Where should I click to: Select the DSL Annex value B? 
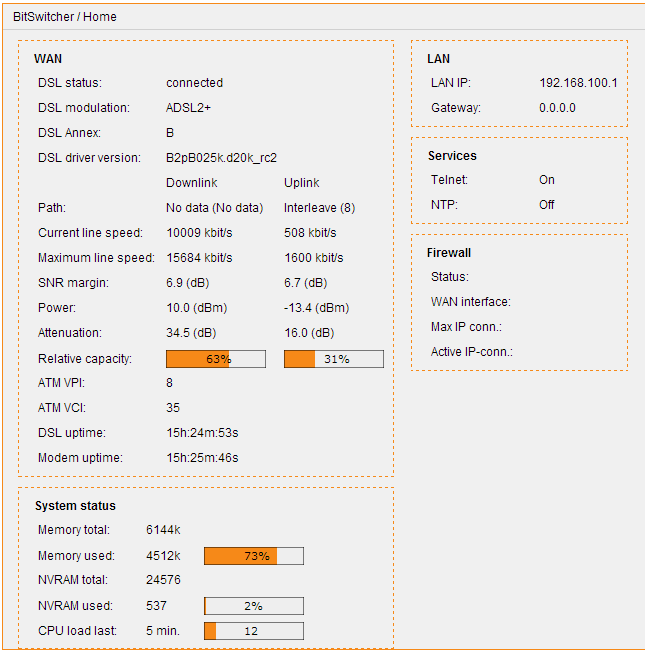(x=170, y=133)
